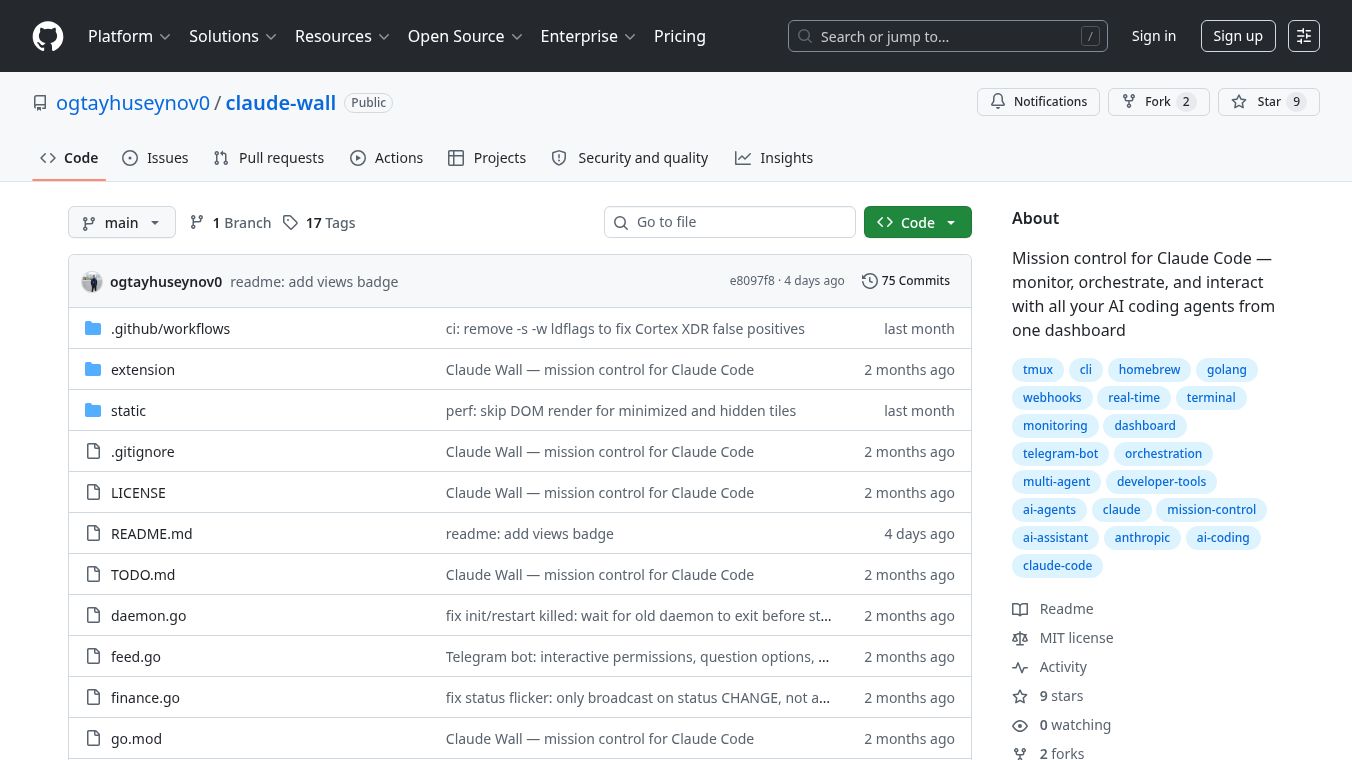
Task: Switch to the Issues tab
Action: click(x=155, y=158)
